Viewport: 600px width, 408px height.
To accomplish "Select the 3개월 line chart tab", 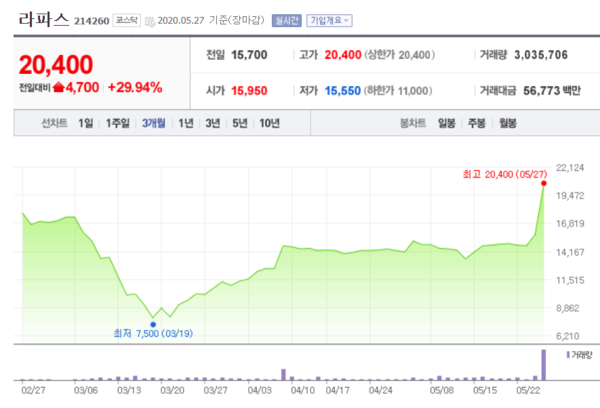I will [x=154, y=123].
